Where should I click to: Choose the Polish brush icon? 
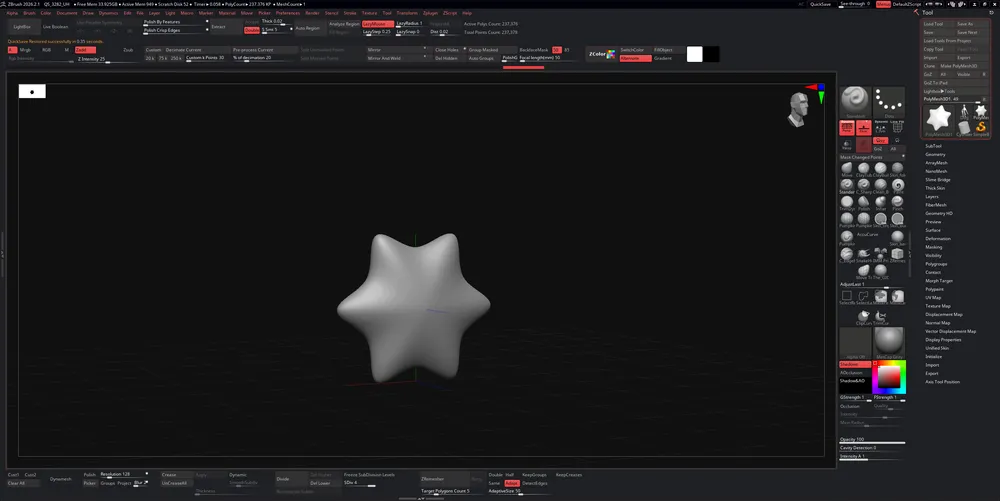click(864, 203)
